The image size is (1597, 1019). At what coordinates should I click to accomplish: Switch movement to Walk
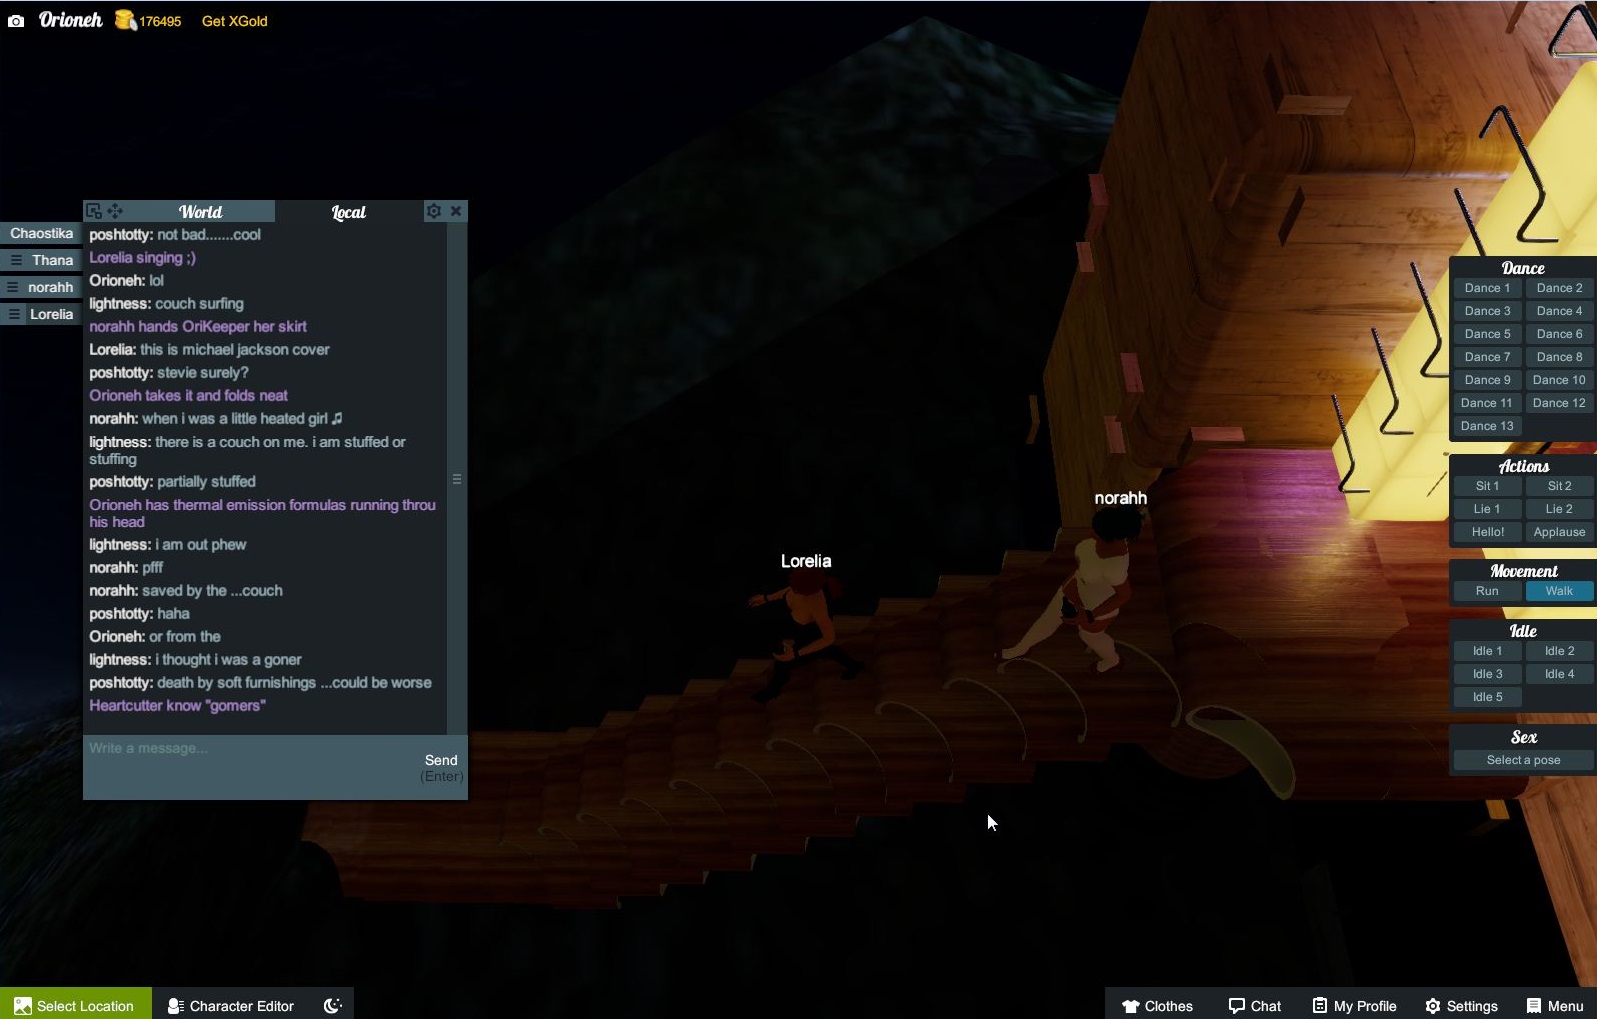click(1559, 591)
